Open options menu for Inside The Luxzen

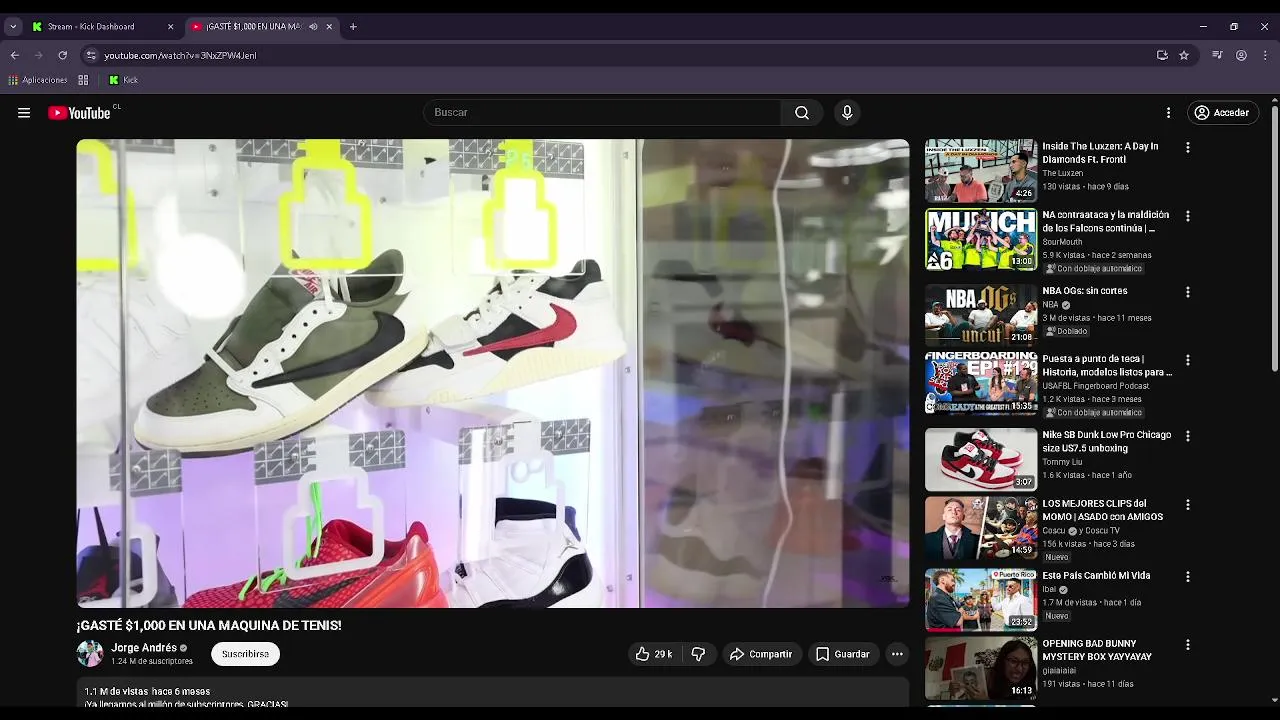pyautogui.click(x=1188, y=147)
